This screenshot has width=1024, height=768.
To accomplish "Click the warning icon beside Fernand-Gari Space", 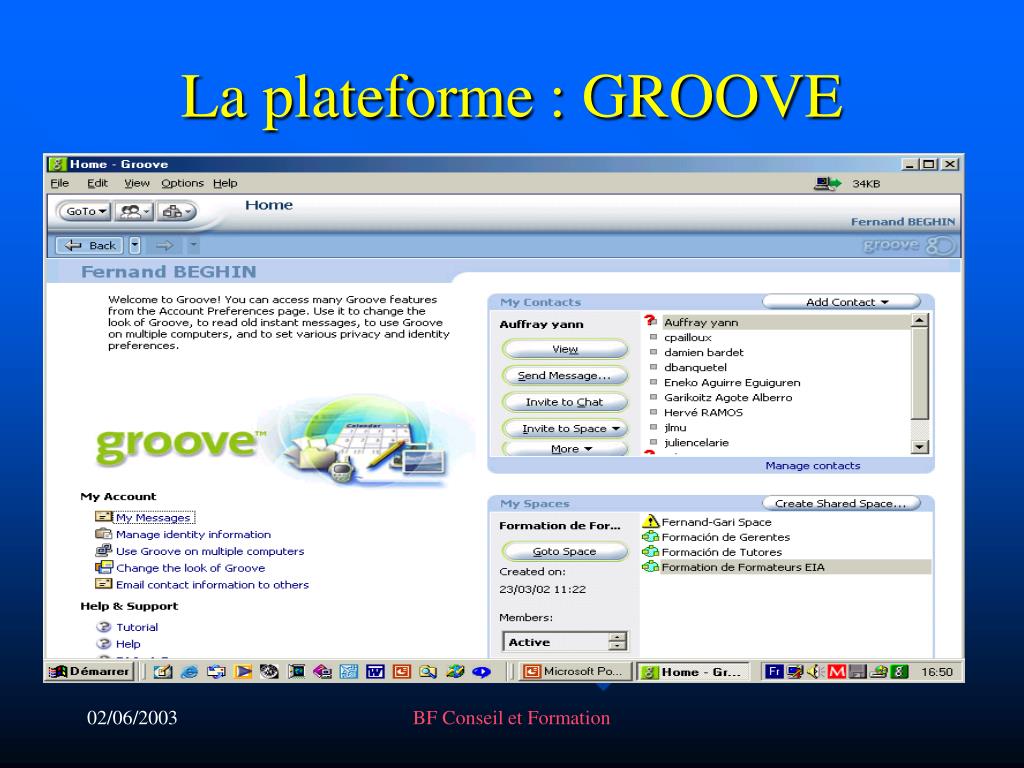I will pos(650,521).
